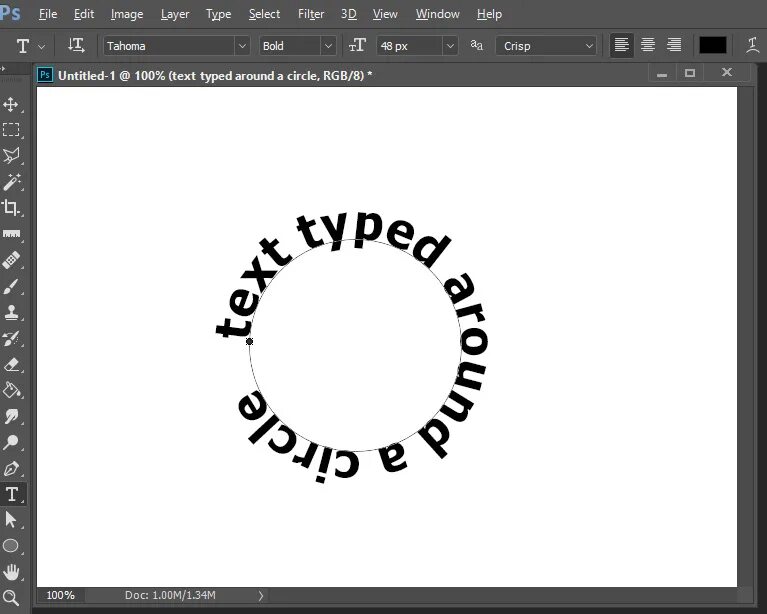Viewport: 767px width, 614px height.
Task: Select the Polygonal Lasso tool
Action: [11, 156]
